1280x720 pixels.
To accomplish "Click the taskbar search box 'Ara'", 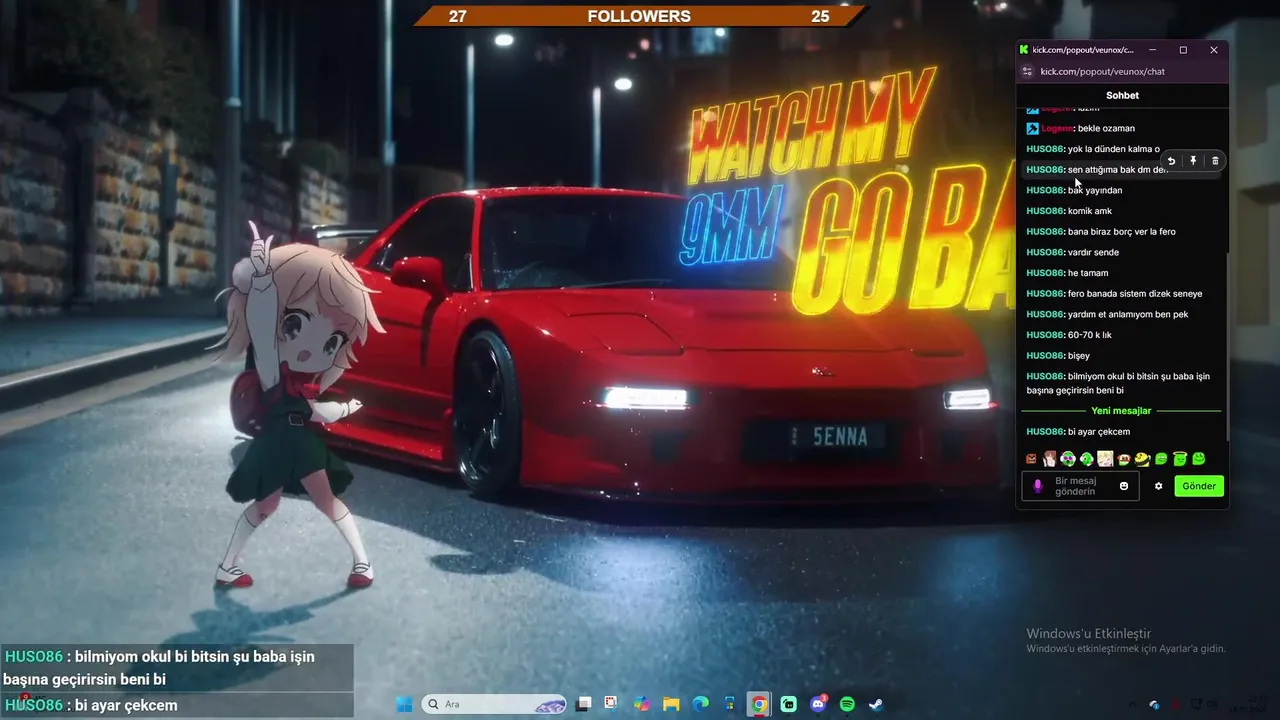I will pyautogui.click(x=495, y=704).
